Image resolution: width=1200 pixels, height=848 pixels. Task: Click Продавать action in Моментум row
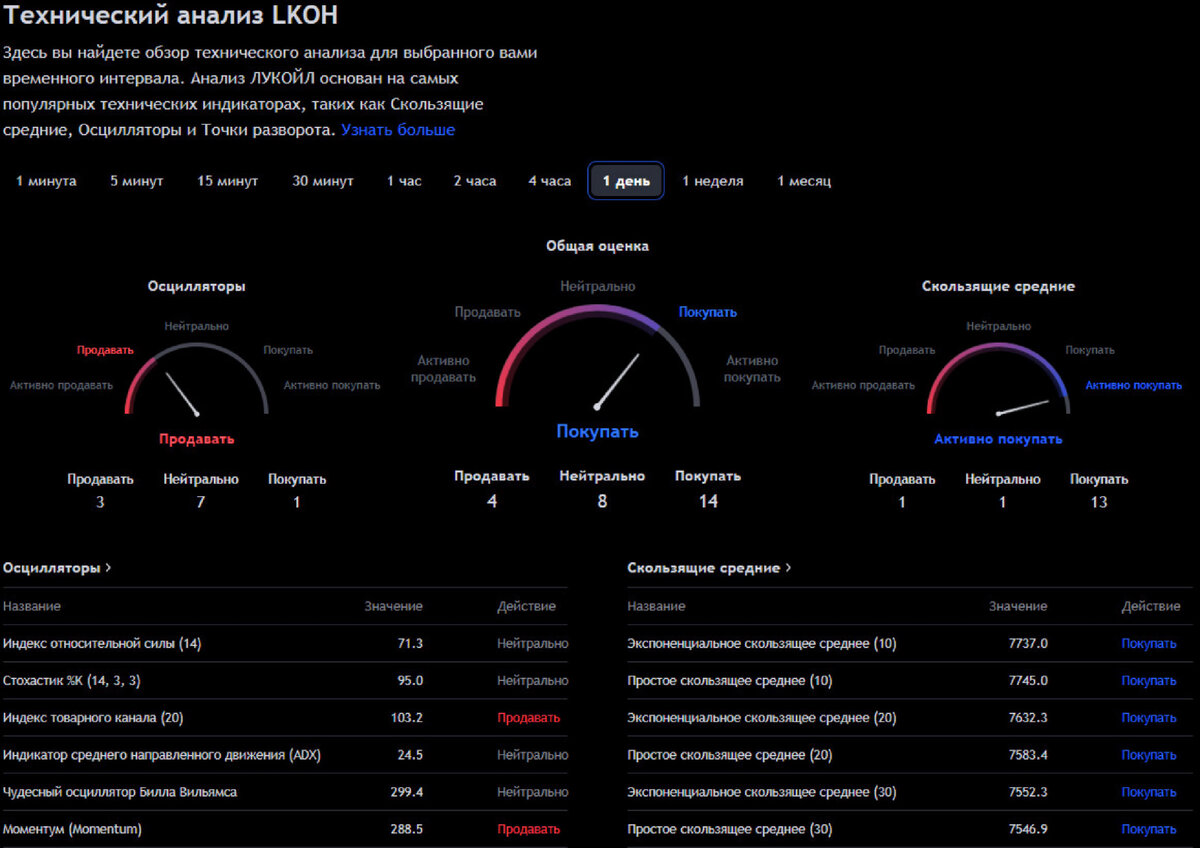pyautogui.click(x=528, y=829)
